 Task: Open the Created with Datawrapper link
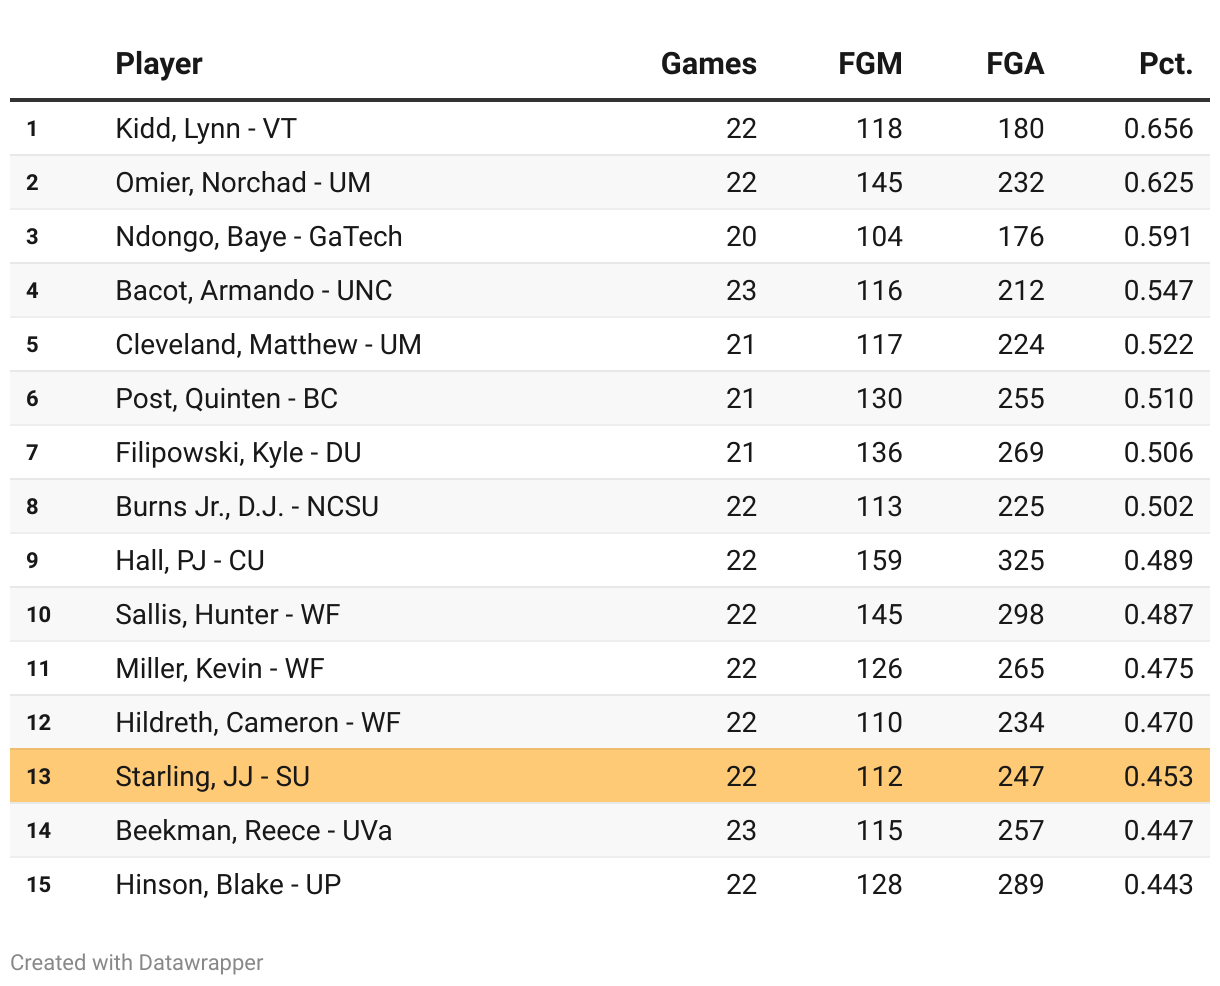pos(137,963)
